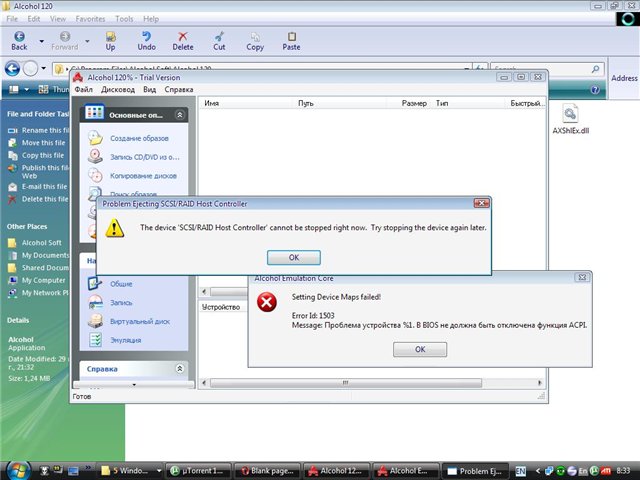
Task: Click the Создание образов icon
Action: pos(95,137)
